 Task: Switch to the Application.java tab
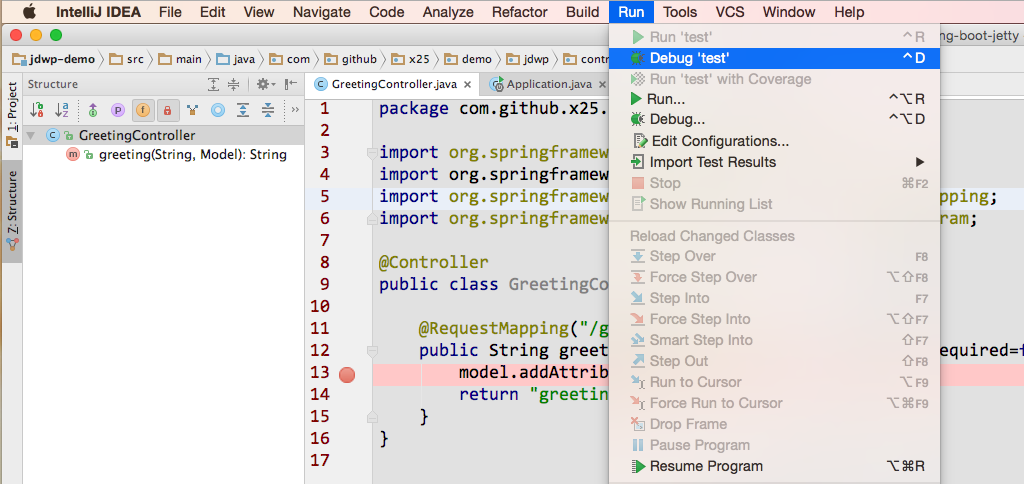(549, 84)
